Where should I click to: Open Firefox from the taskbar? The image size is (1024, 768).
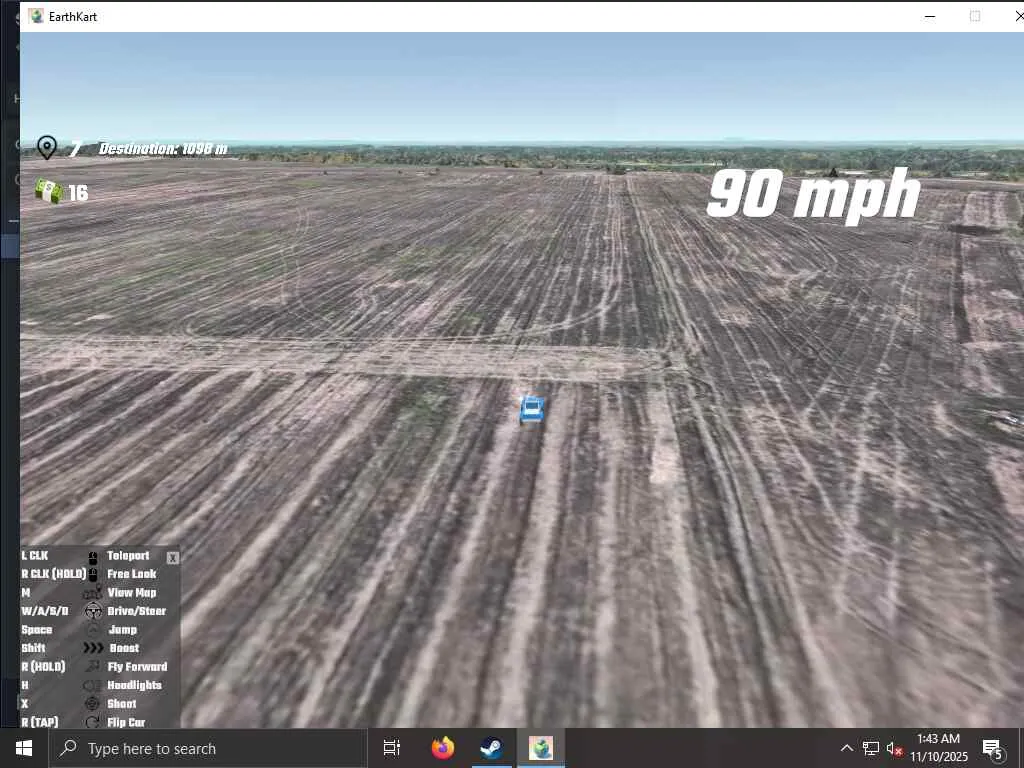[443, 748]
